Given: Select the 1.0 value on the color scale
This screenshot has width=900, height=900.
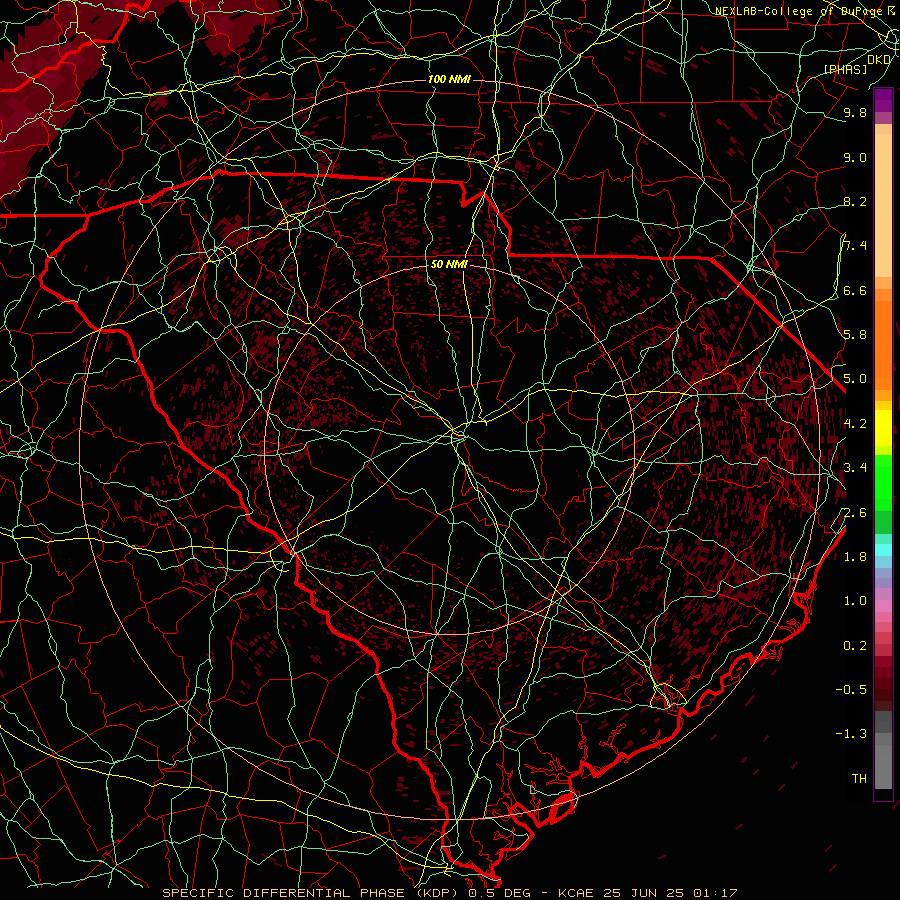Looking at the screenshot, I should [x=855, y=601].
